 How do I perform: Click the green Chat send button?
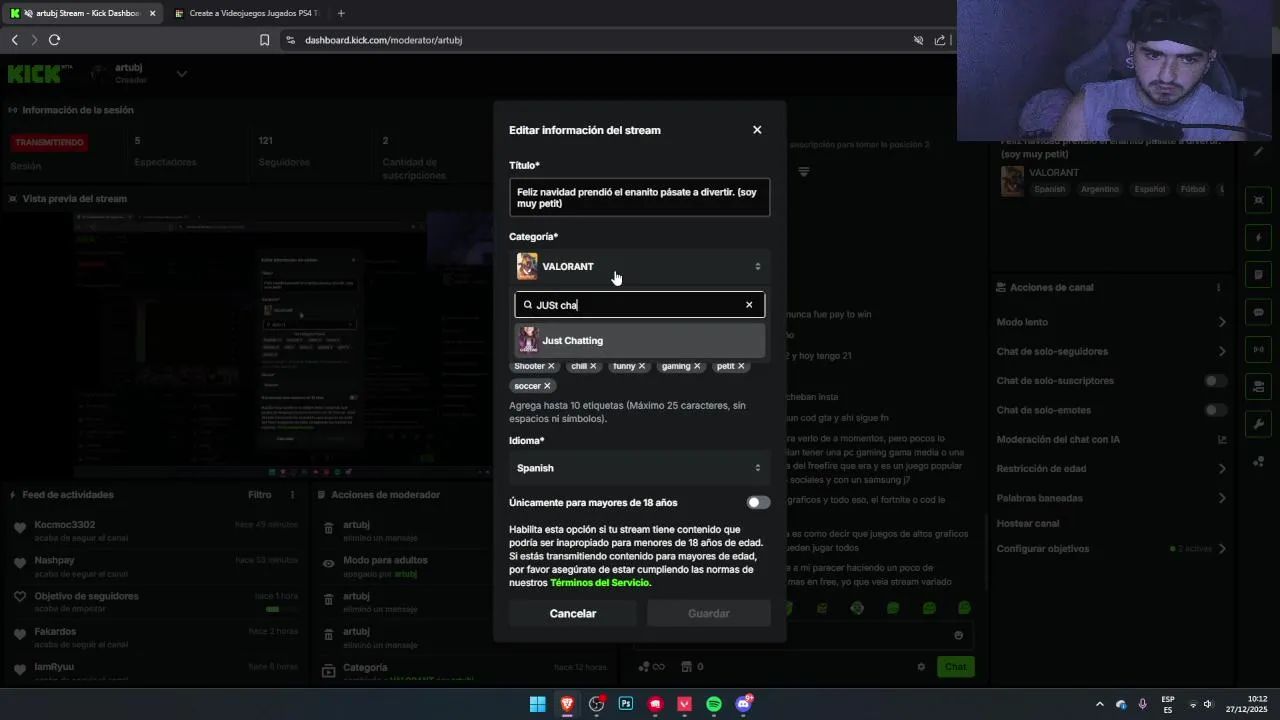pos(956,667)
